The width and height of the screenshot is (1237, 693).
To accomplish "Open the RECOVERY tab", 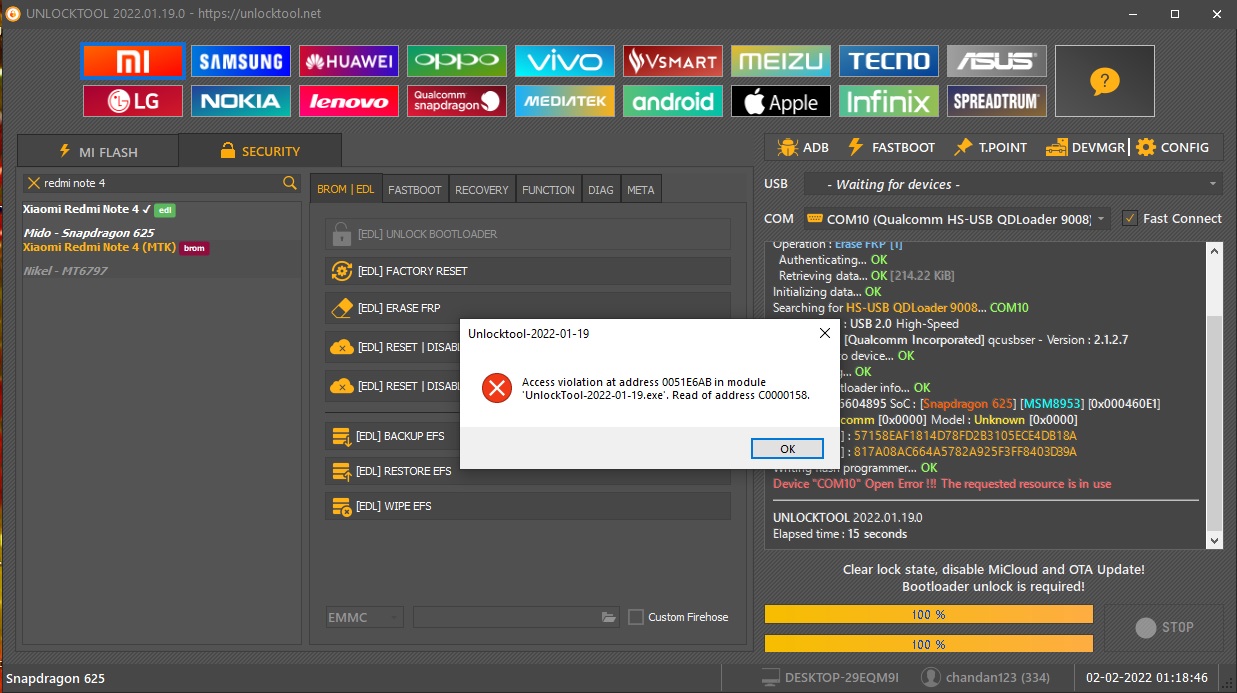I will coord(481,189).
